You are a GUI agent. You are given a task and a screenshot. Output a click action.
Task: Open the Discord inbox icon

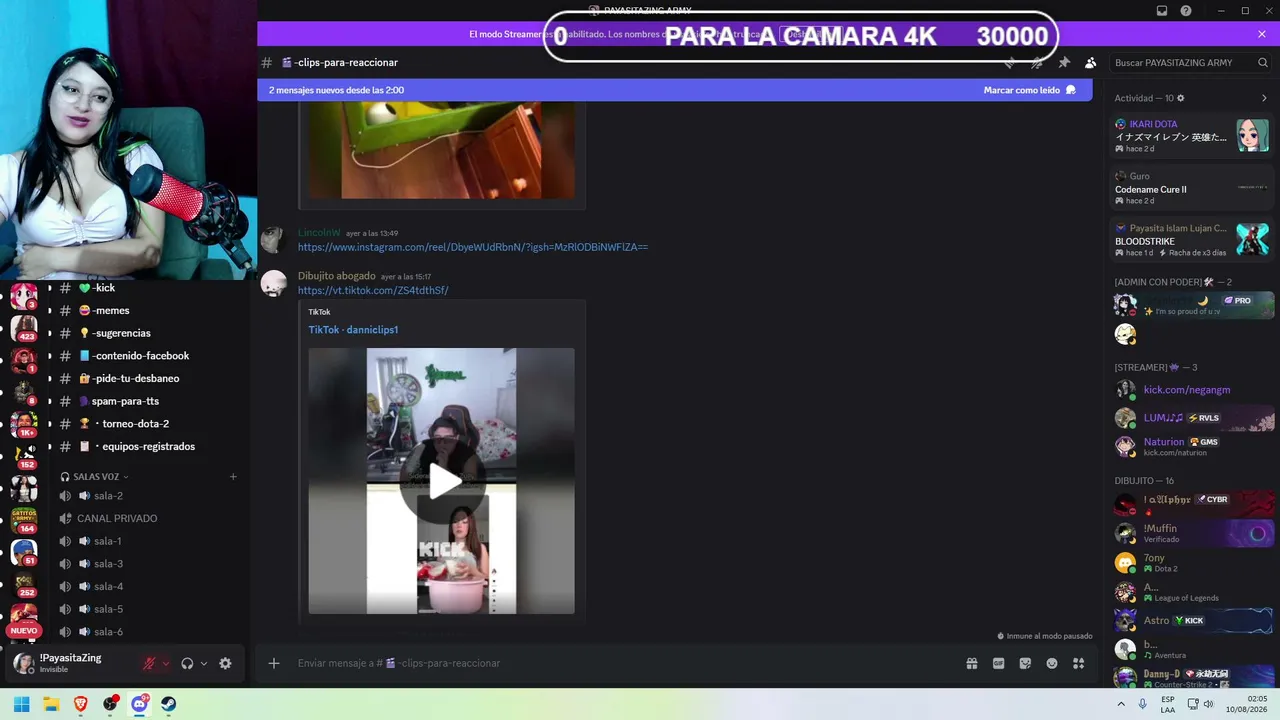pyautogui.click(x=1162, y=11)
